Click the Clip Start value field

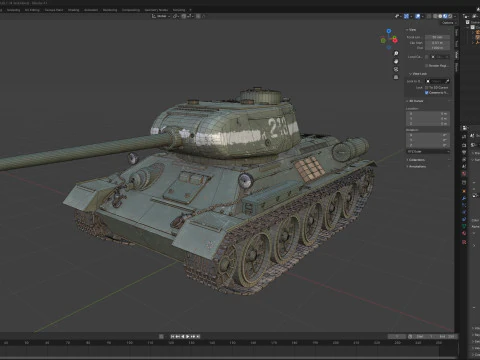pos(437,43)
